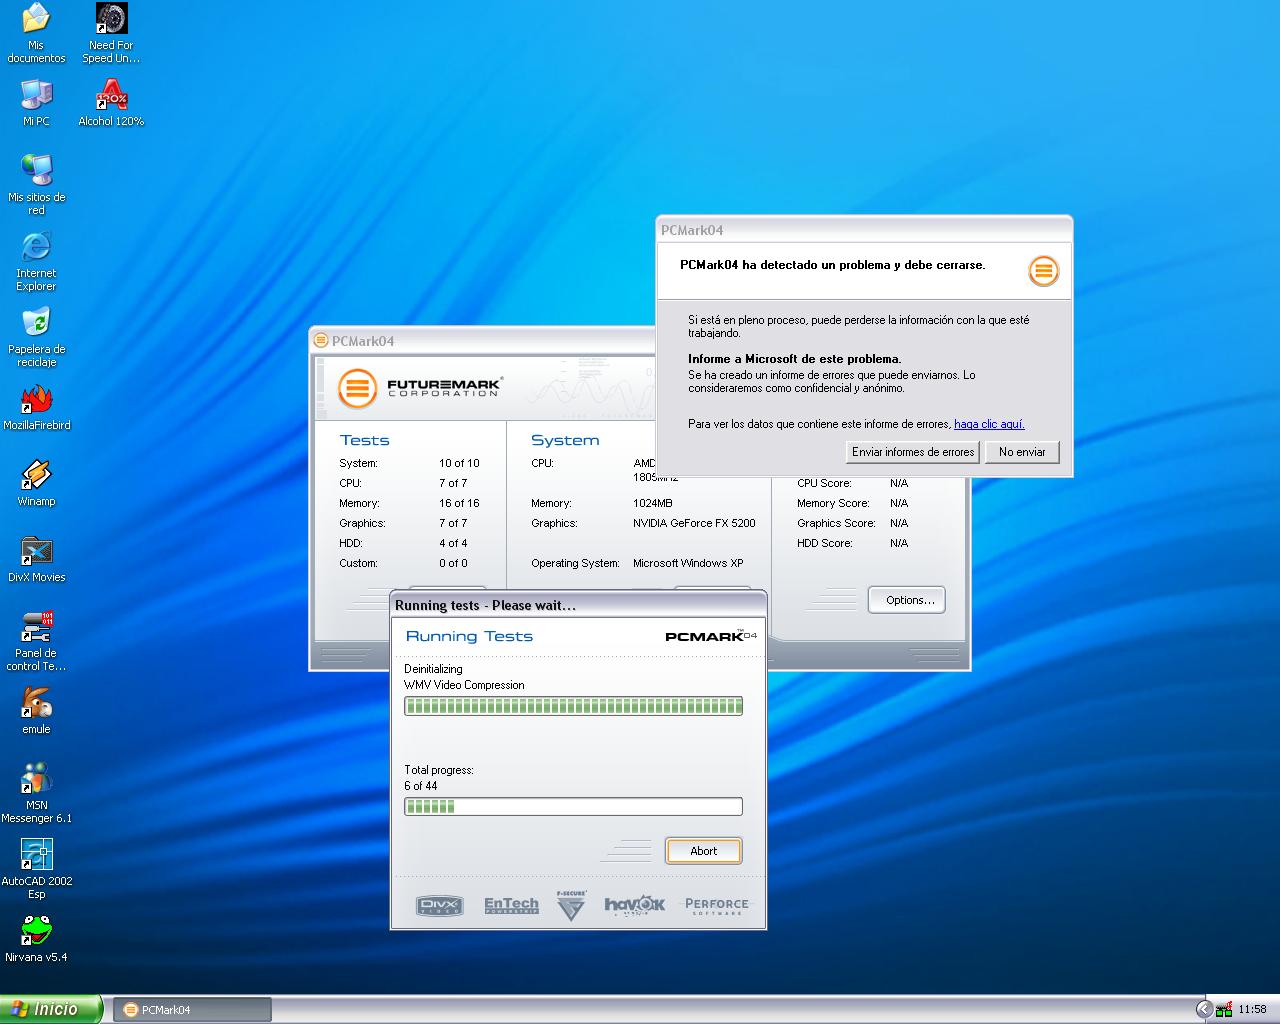This screenshot has height=1024, width=1280.
Task: Launch Alcohol 120% from desktop
Action: (x=111, y=96)
